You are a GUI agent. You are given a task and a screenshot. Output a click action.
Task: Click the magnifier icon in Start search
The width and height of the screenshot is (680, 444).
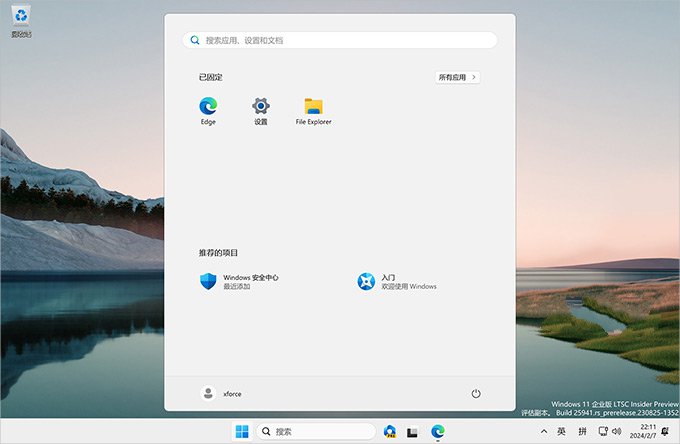pyautogui.click(x=195, y=40)
